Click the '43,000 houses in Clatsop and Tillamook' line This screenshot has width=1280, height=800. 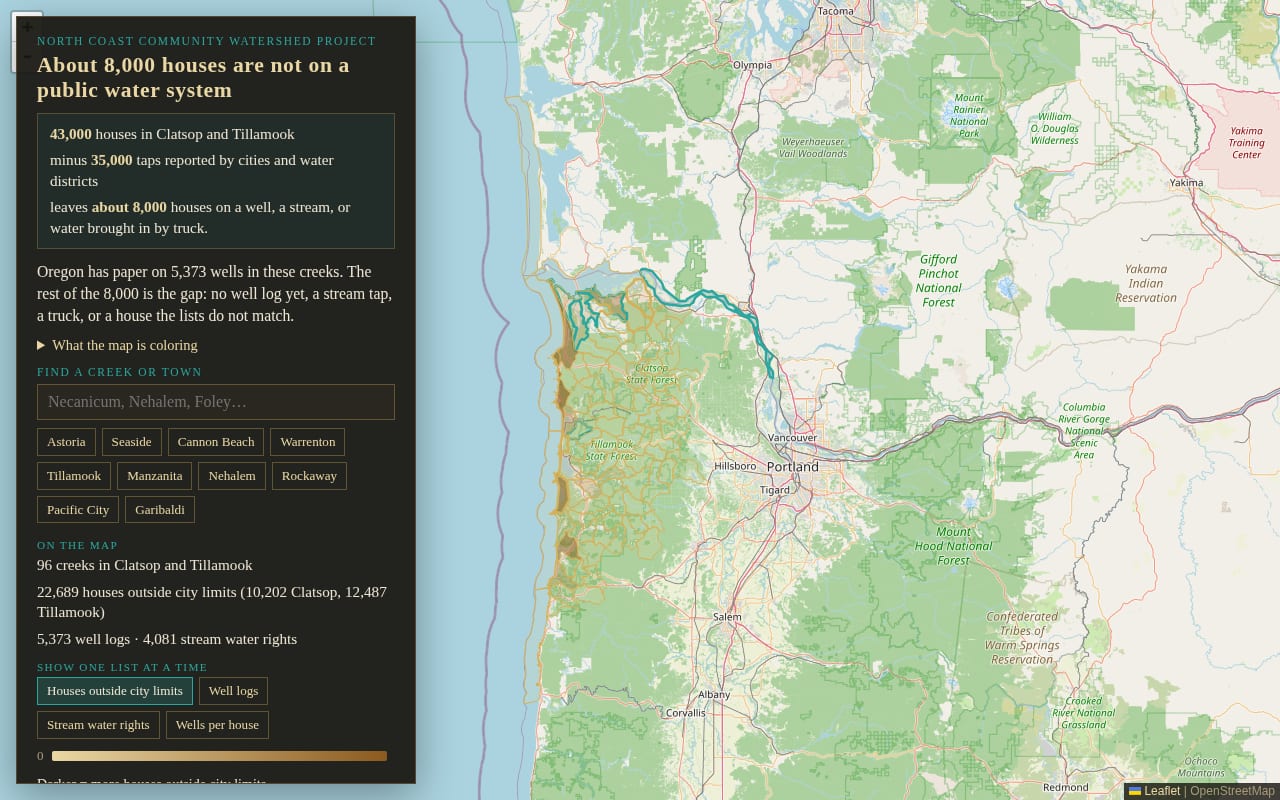coord(172,134)
